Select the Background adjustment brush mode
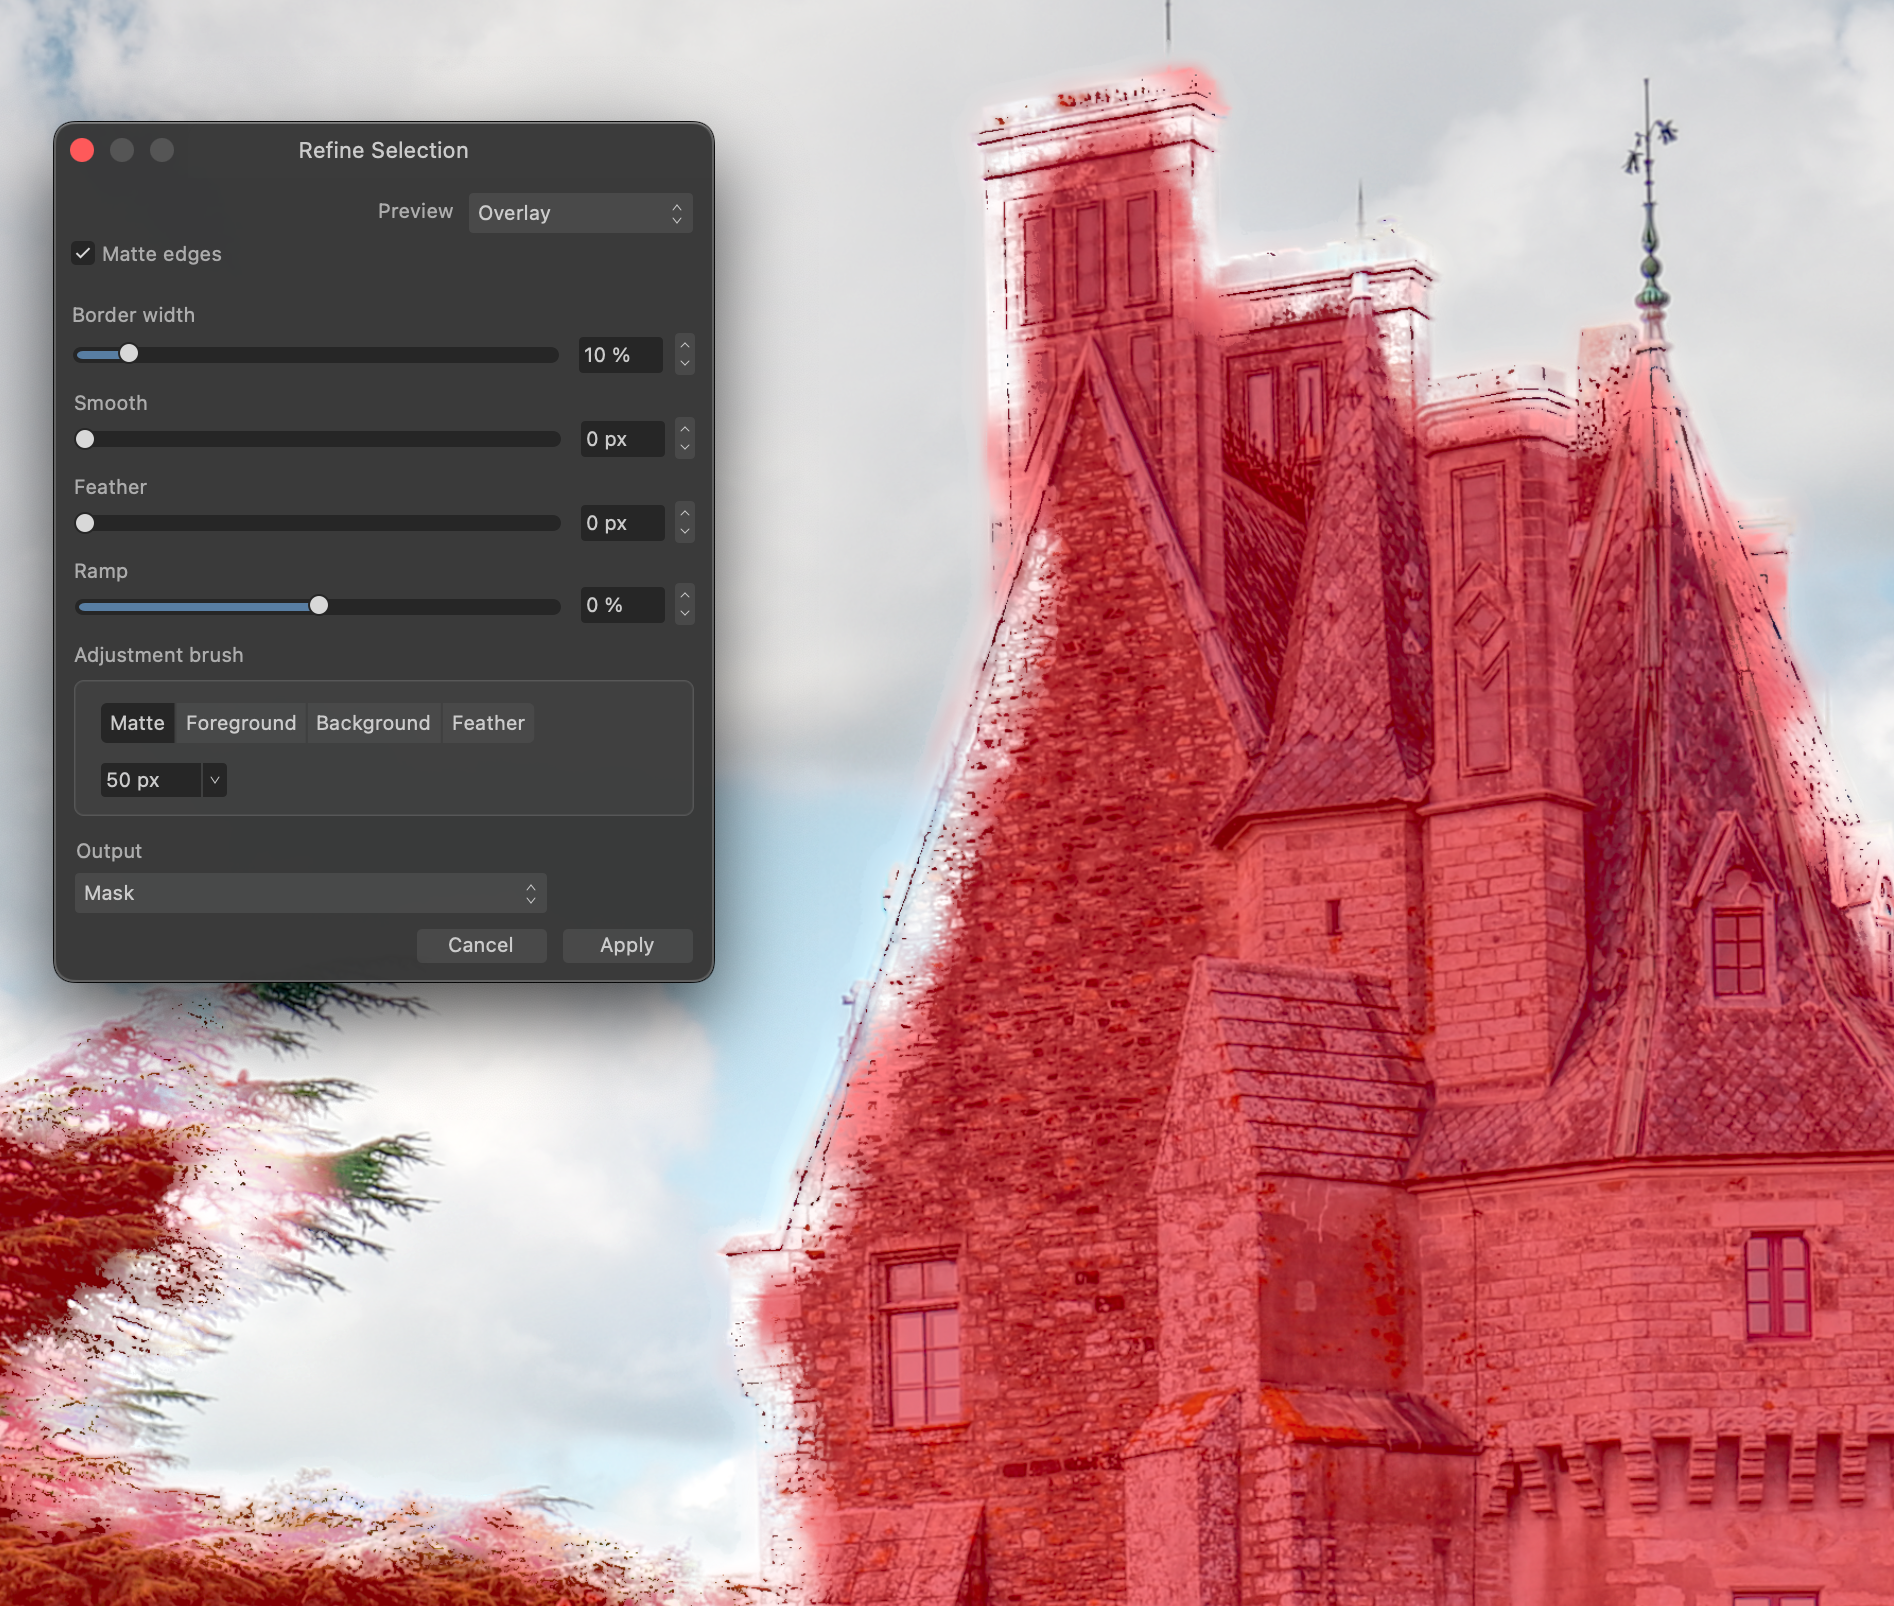 (373, 723)
